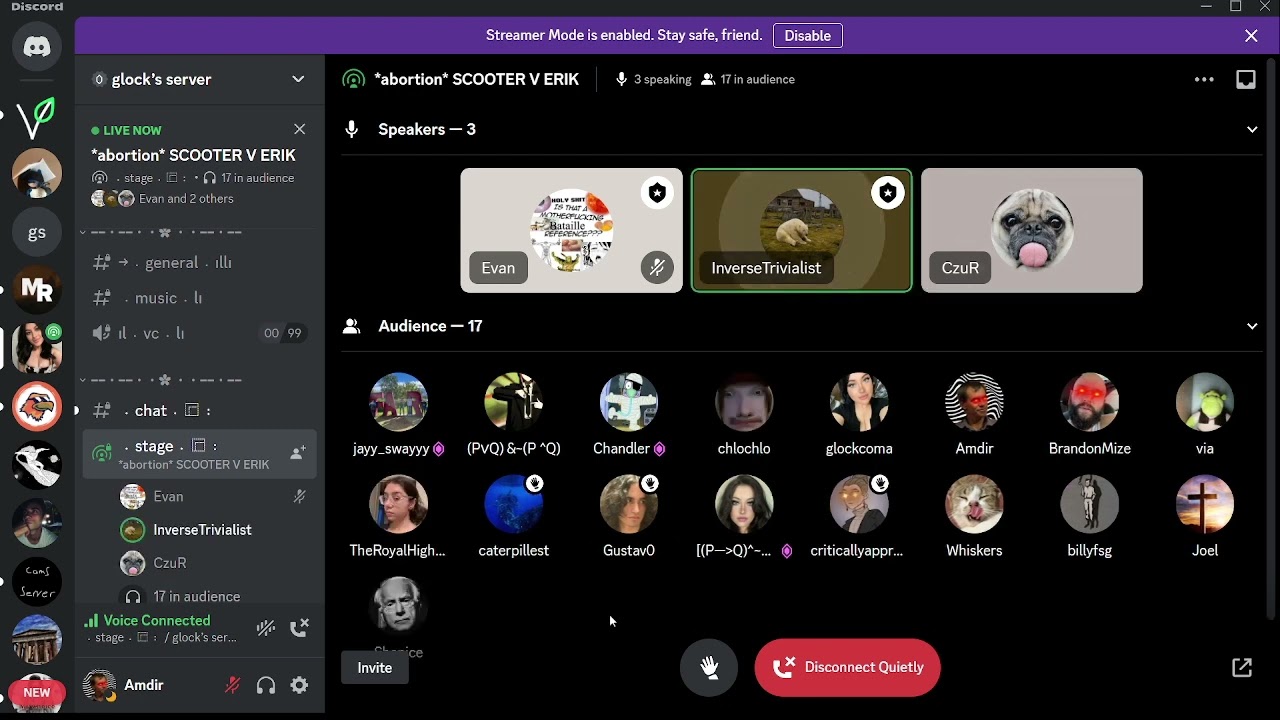Click Evan's muted microphone indicator

(657, 268)
